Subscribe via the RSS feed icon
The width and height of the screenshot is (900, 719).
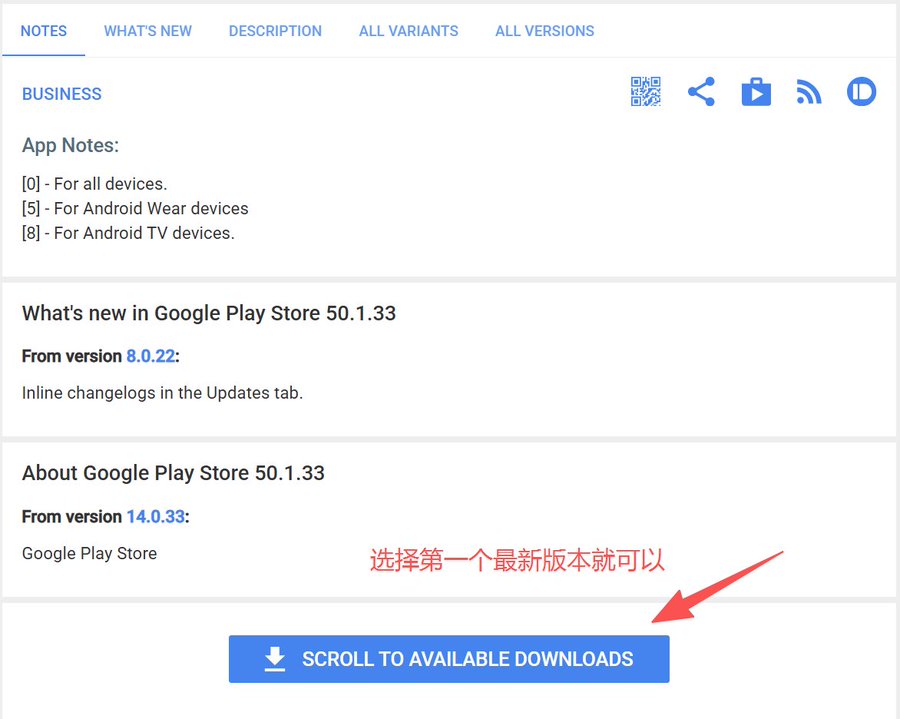[808, 93]
